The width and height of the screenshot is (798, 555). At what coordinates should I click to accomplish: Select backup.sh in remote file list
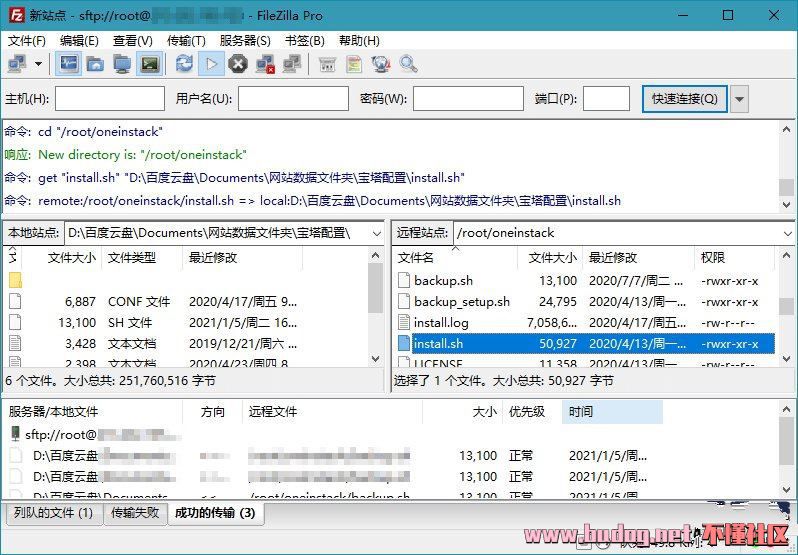tap(585, 280)
